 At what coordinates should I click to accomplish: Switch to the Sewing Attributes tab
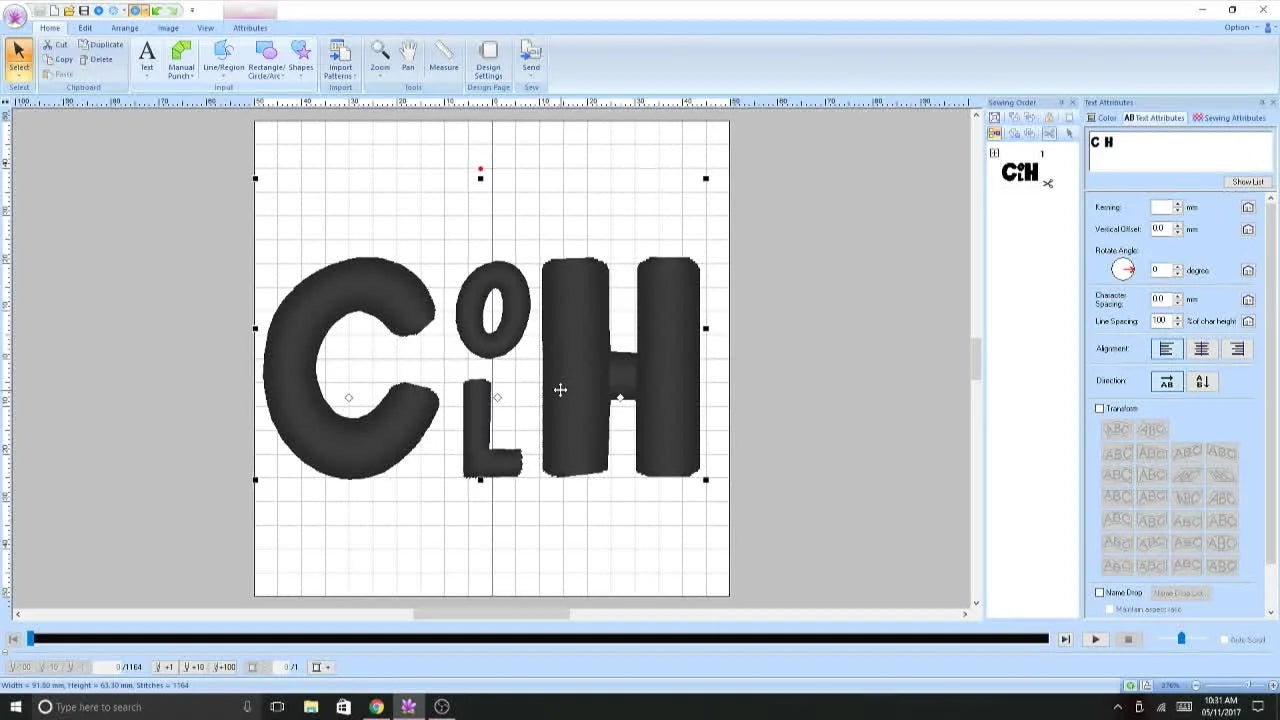pos(1229,118)
